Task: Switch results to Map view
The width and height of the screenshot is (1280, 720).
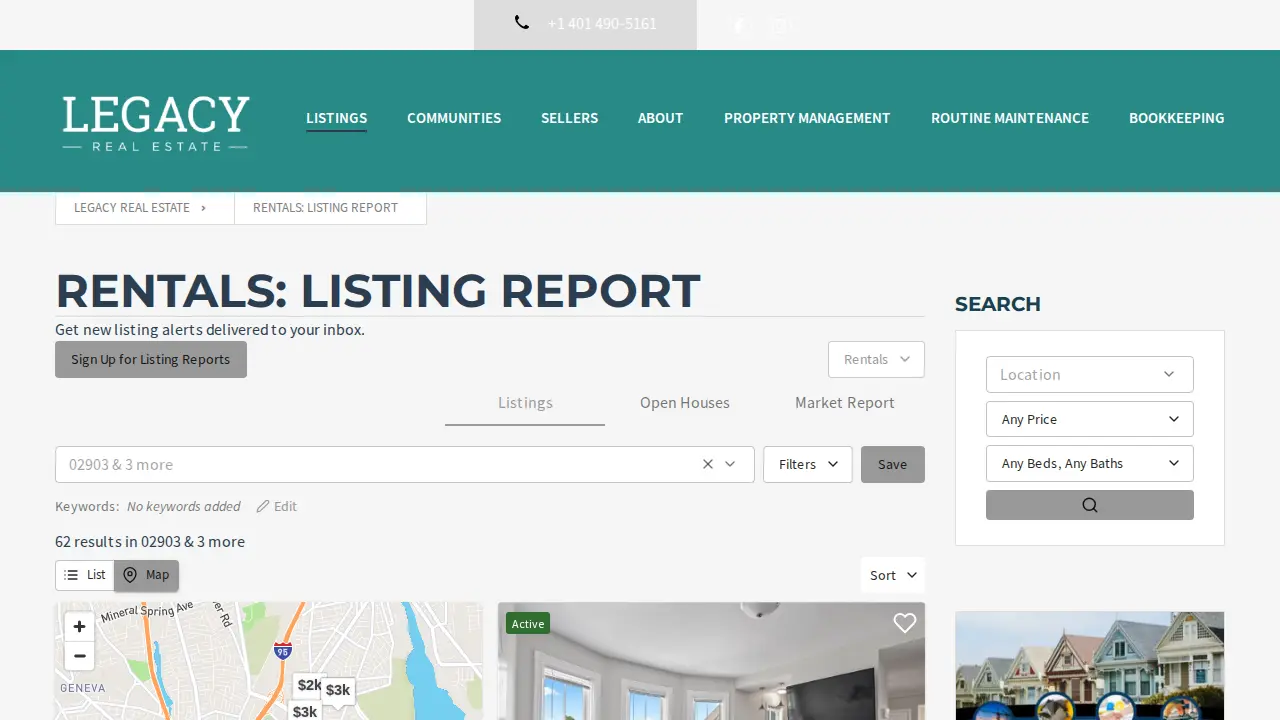Action: [x=147, y=575]
